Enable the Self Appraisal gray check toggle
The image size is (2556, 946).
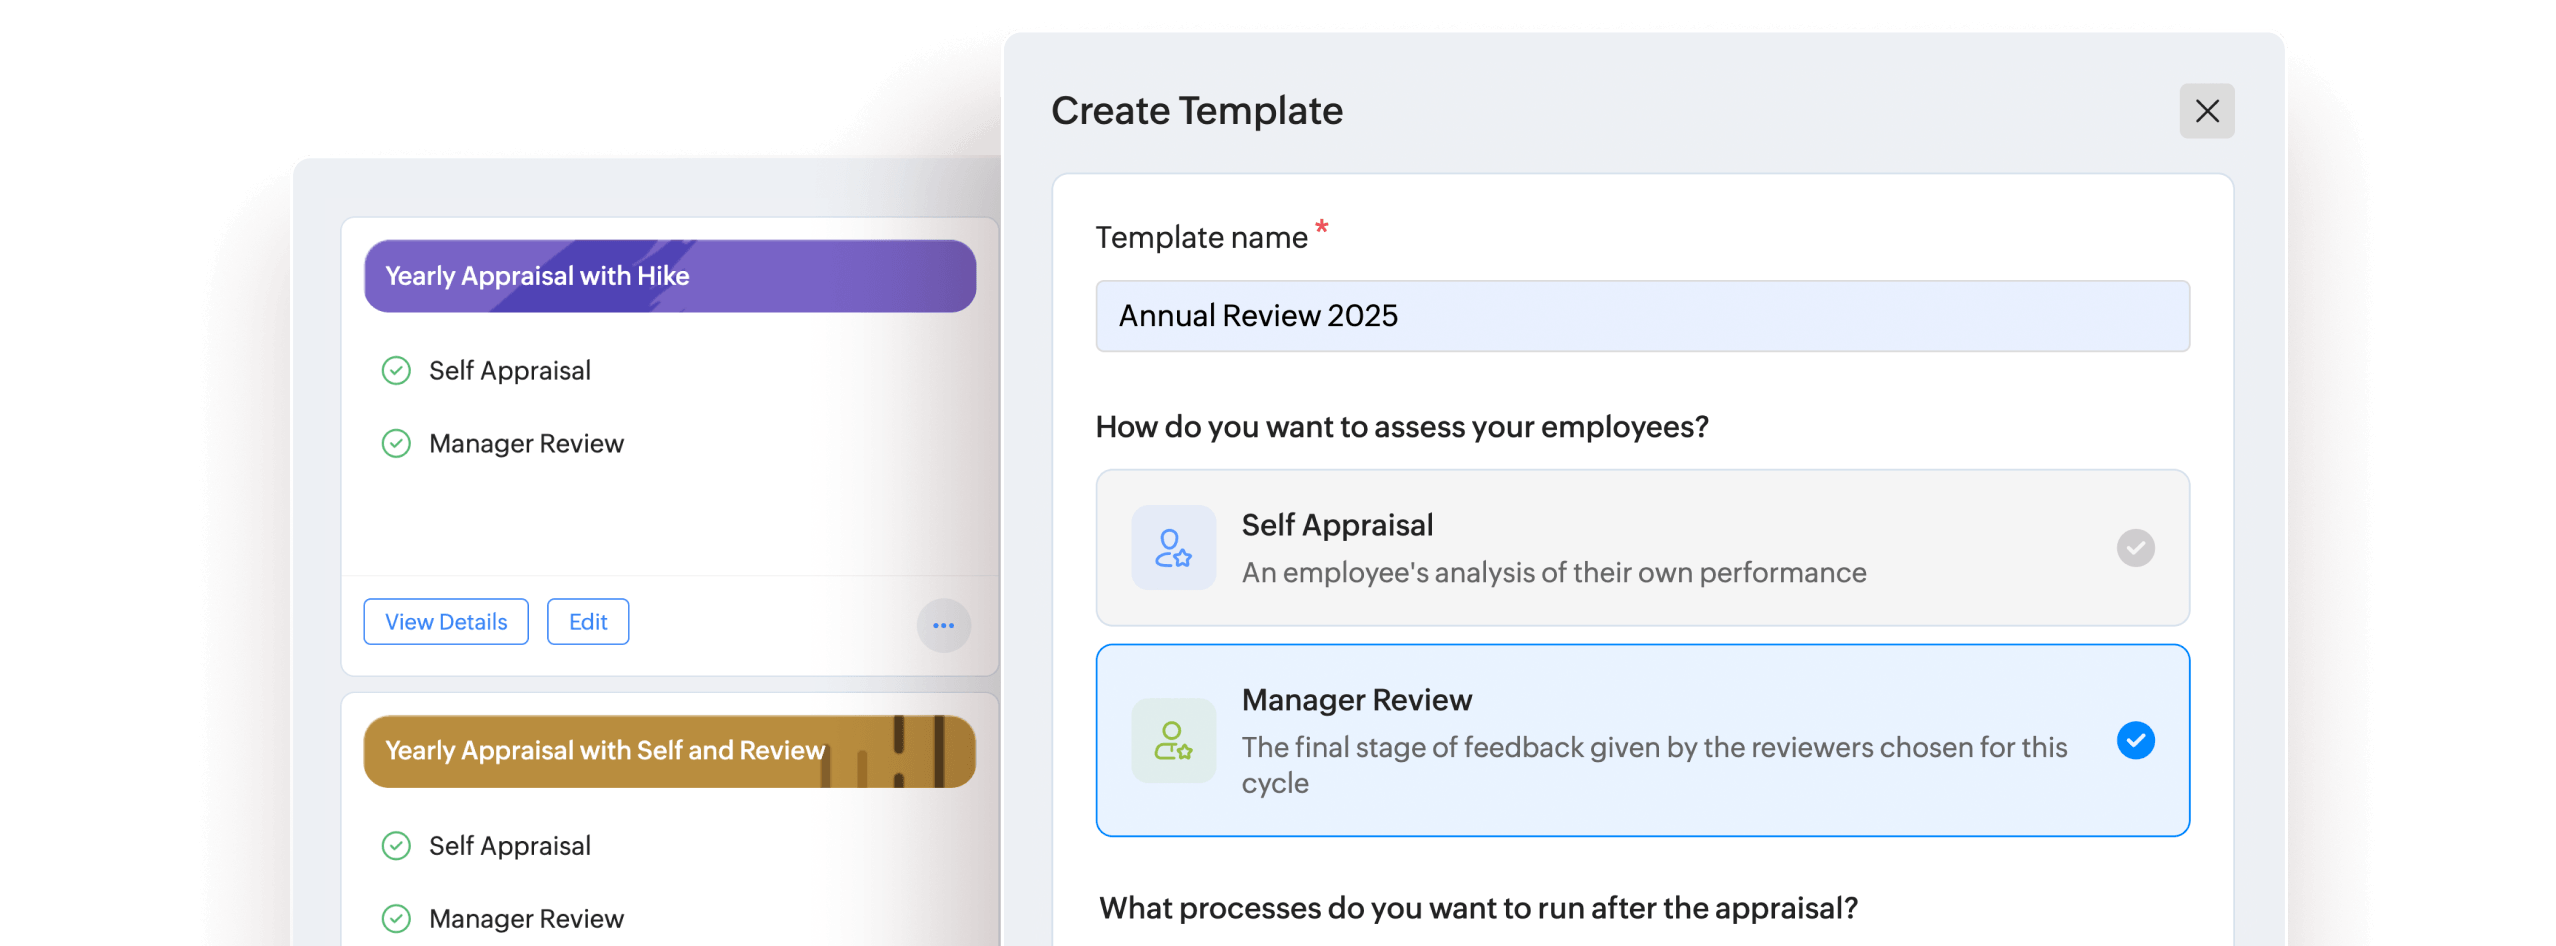[2135, 547]
